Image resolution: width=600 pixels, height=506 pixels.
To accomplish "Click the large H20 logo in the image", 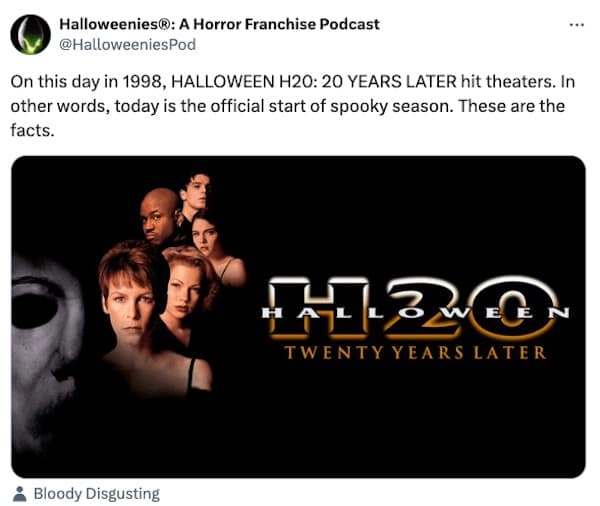I will point(413,308).
